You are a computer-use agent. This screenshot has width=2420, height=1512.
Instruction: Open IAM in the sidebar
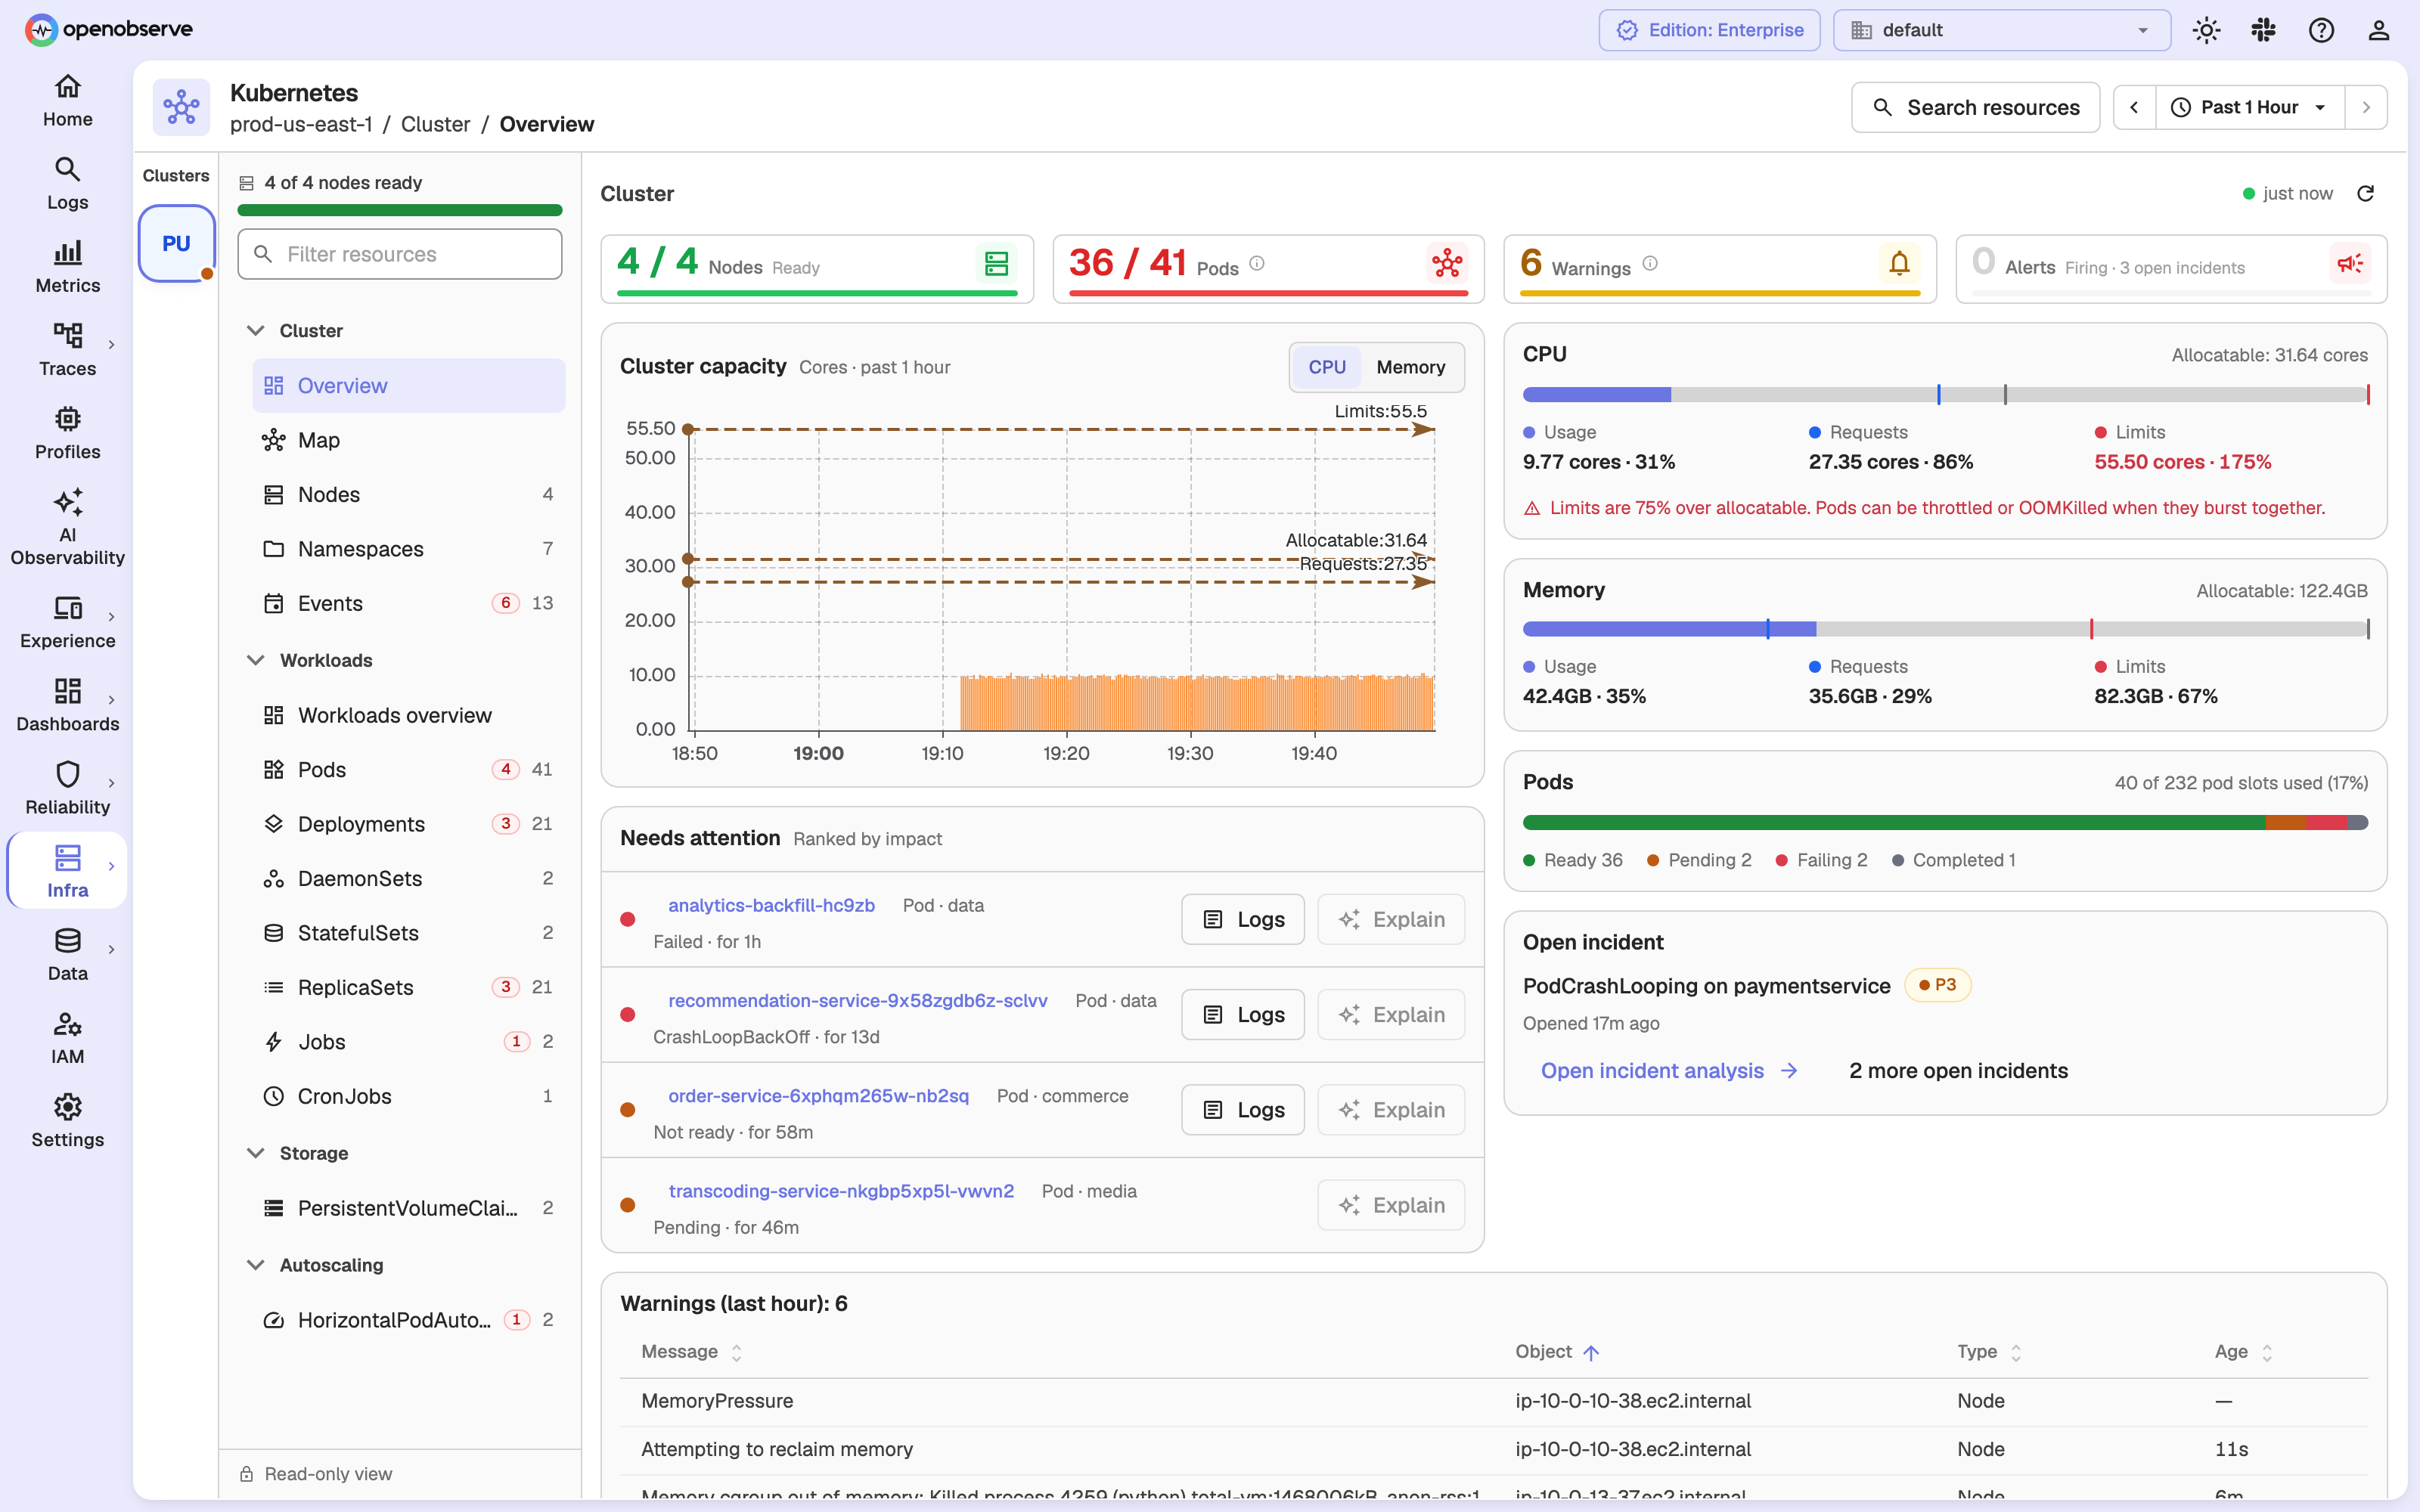67,1037
